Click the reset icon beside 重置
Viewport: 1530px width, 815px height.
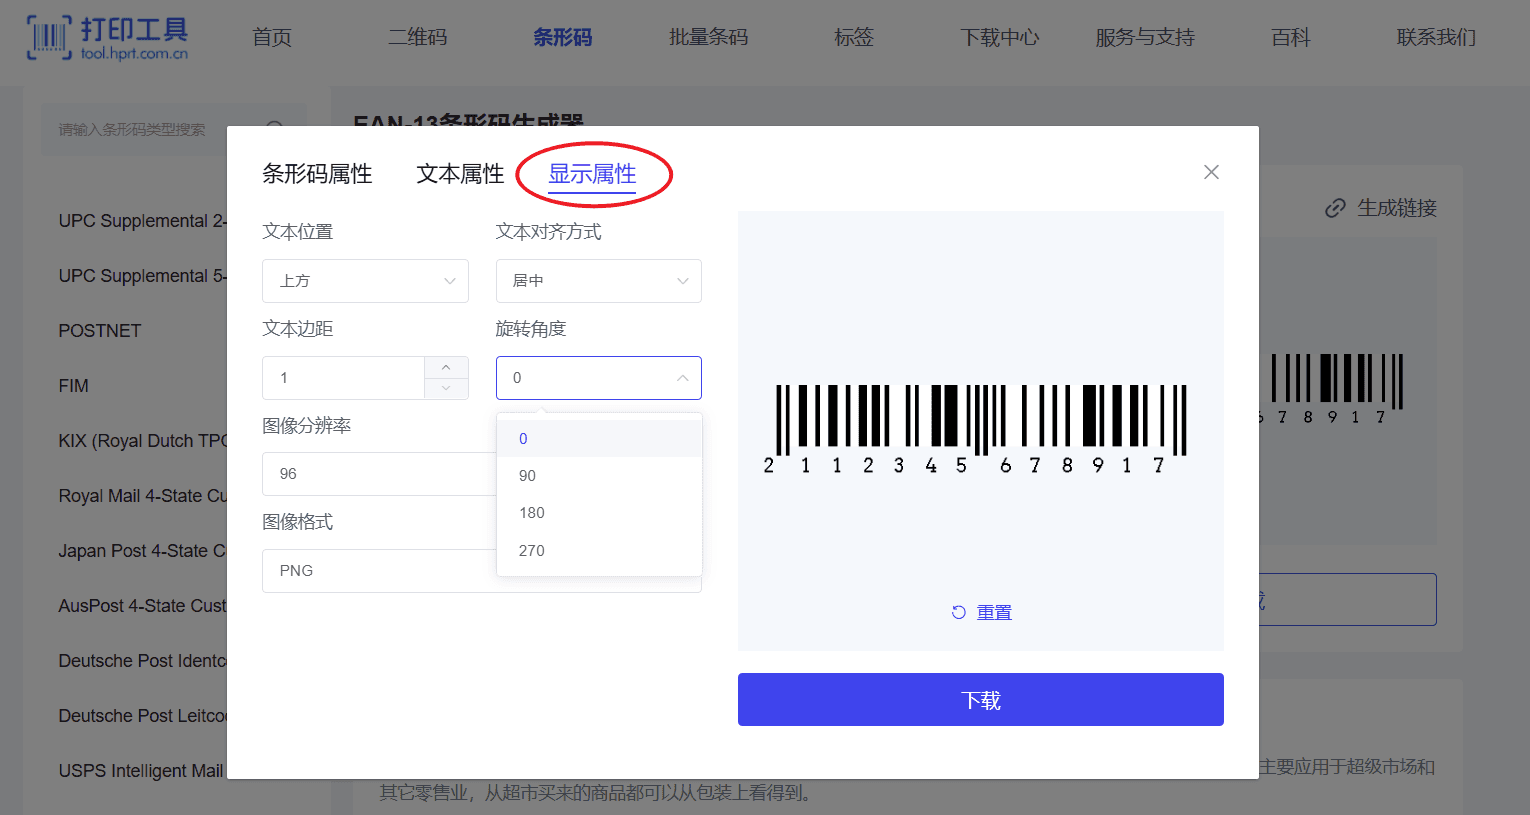pos(958,612)
